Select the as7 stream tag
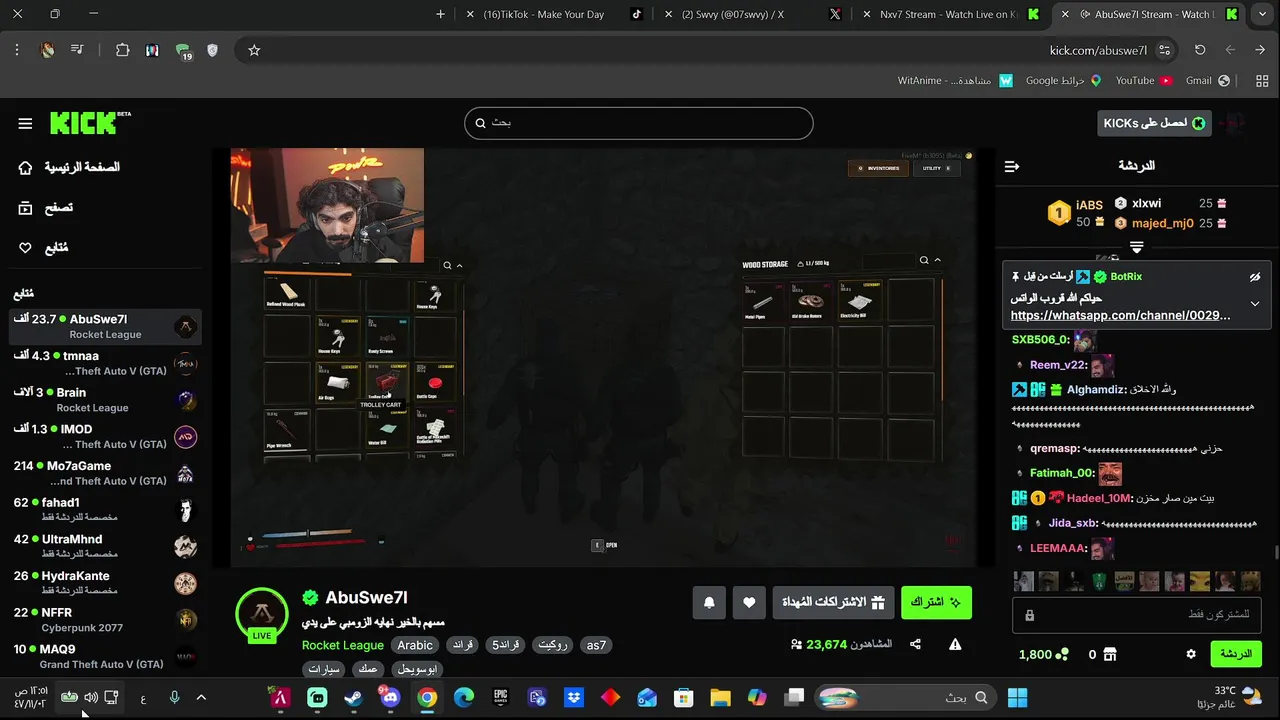Screen dimensions: 1280x720 (x=596, y=645)
